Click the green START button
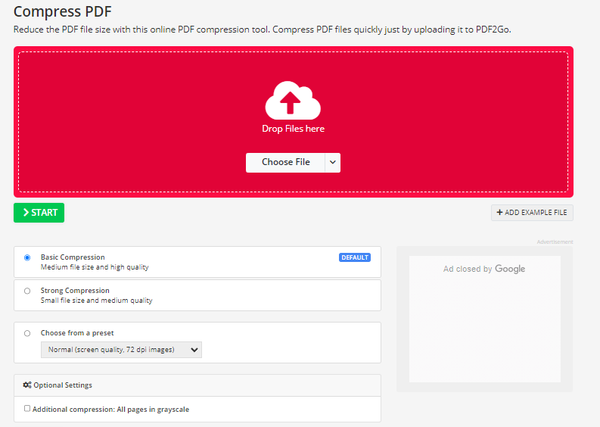This screenshot has width=600, height=427. point(39,212)
